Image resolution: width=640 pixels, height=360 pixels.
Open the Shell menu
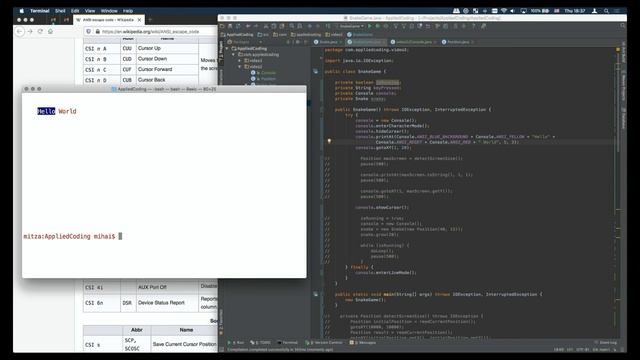(x=60, y=11)
